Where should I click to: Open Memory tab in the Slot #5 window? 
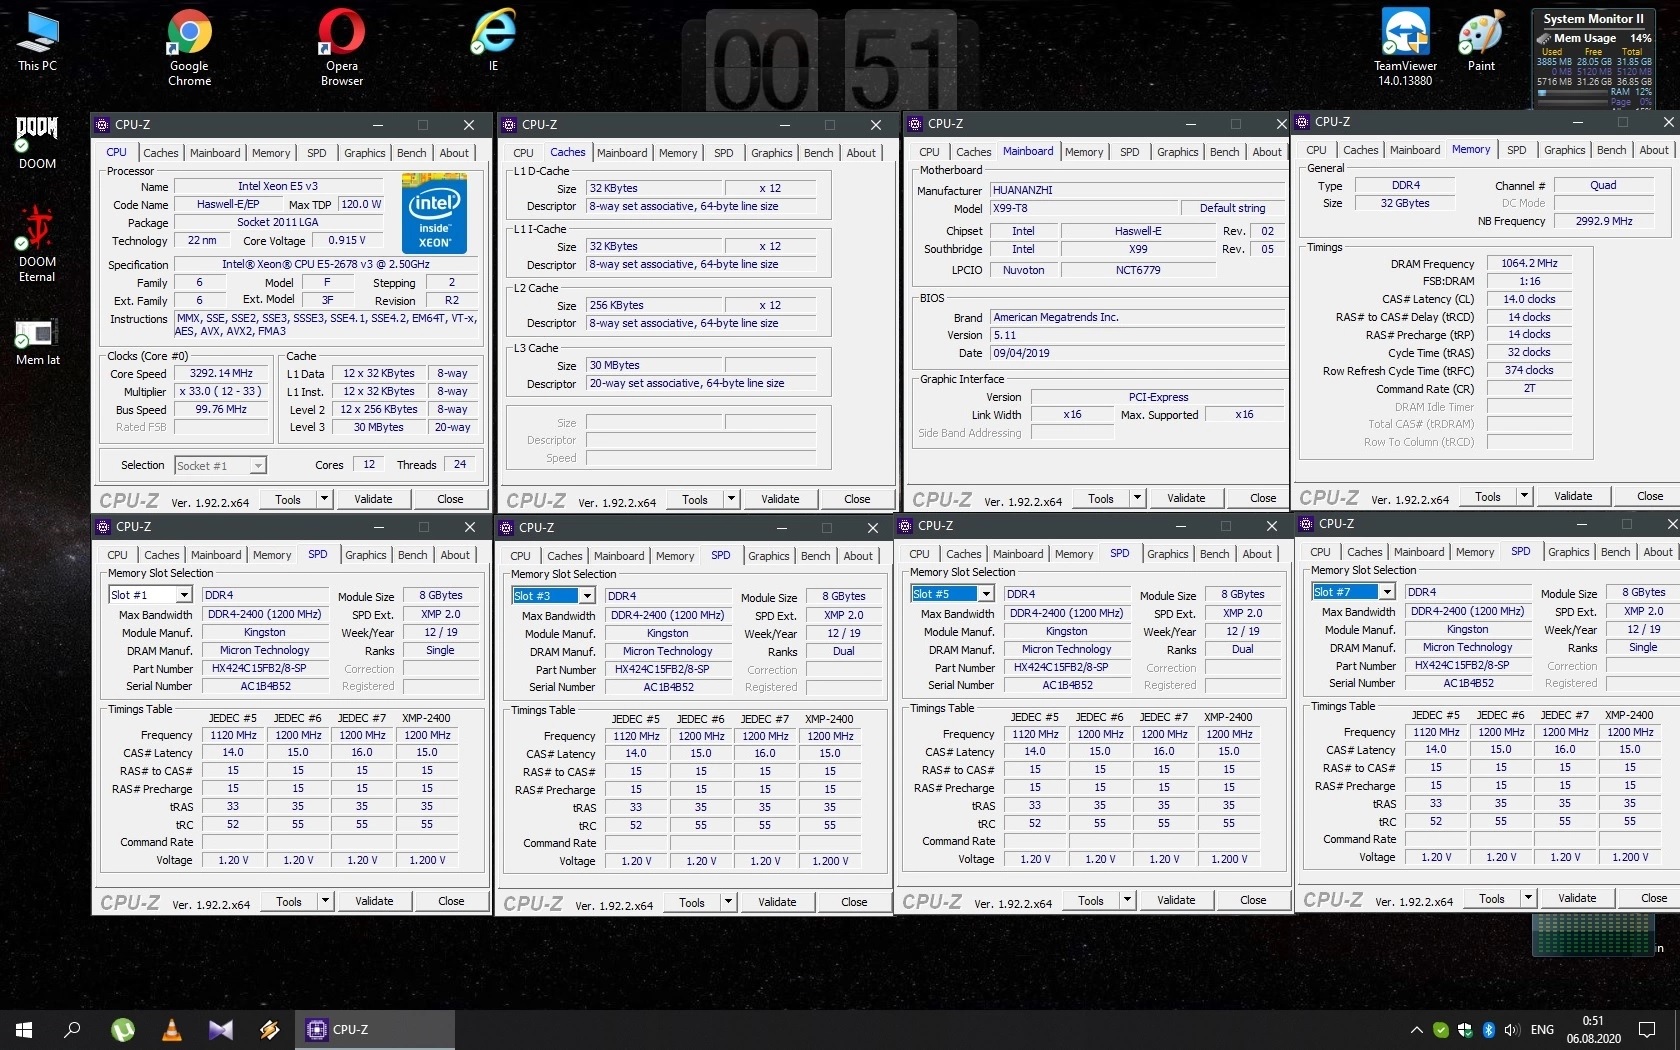click(1073, 554)
